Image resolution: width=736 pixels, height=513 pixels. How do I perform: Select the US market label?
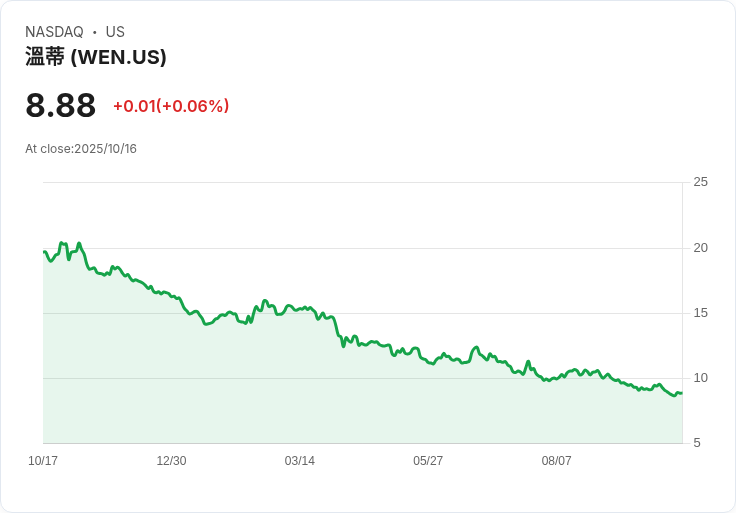click(115, 32)
